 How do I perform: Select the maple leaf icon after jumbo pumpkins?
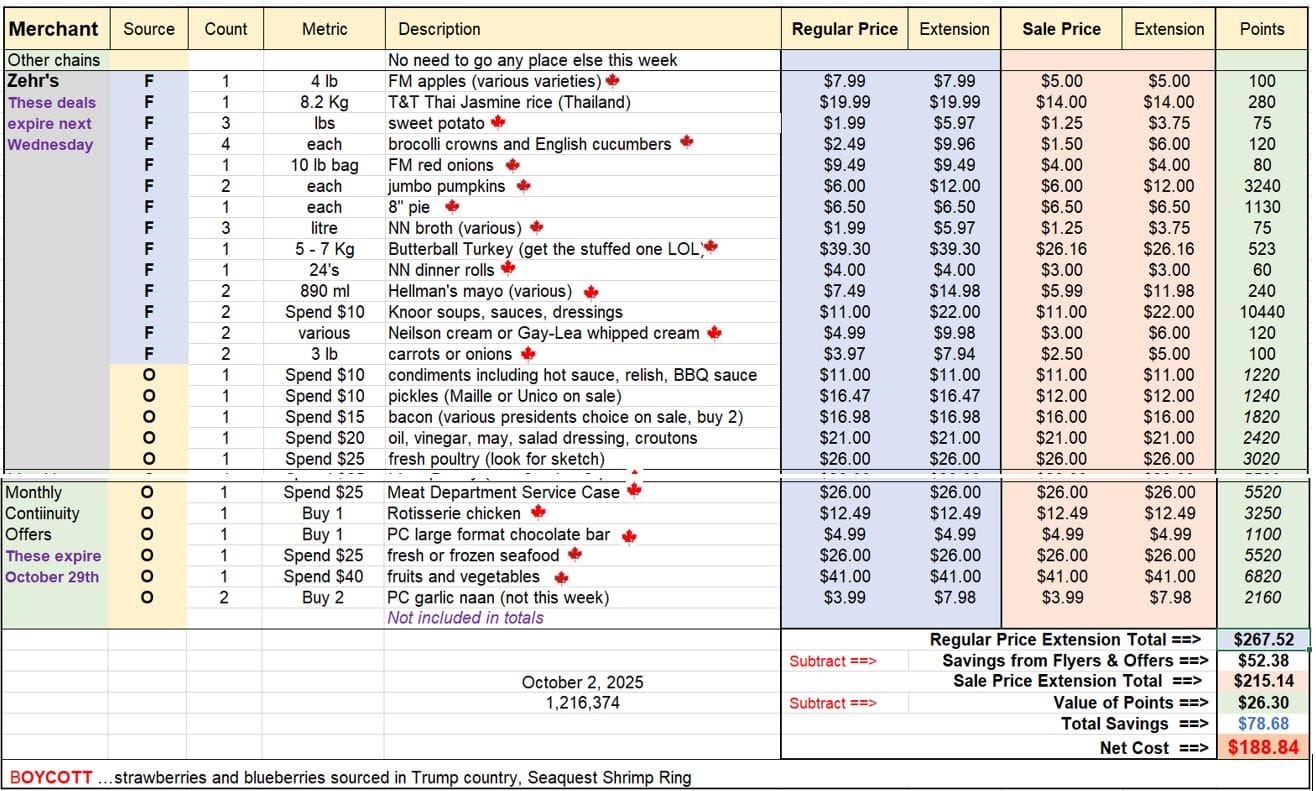pyautogui.click(x=523, y=186)
